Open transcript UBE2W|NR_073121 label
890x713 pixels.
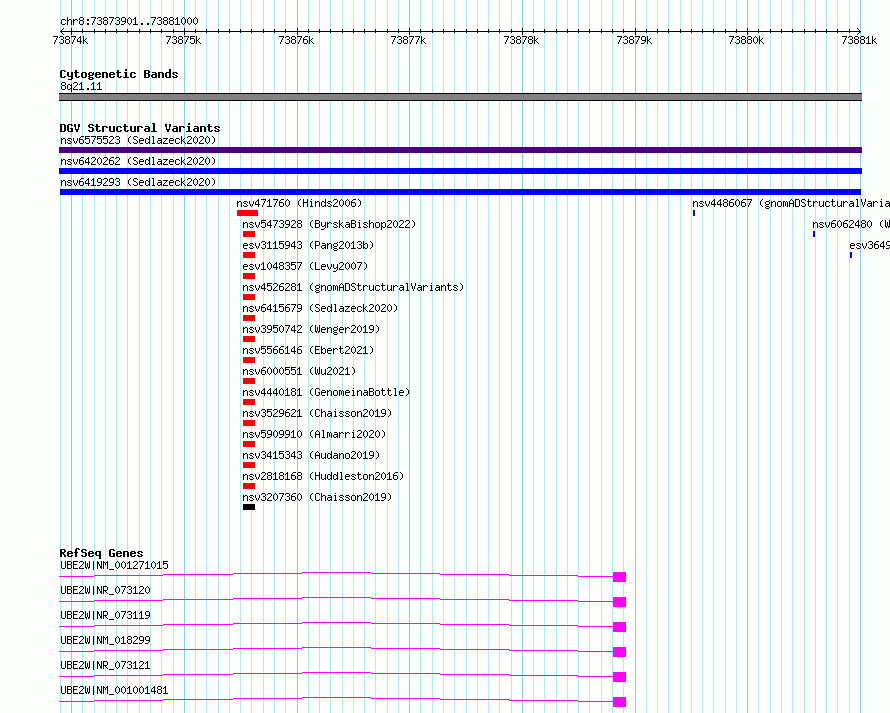(x=106, y=665)
